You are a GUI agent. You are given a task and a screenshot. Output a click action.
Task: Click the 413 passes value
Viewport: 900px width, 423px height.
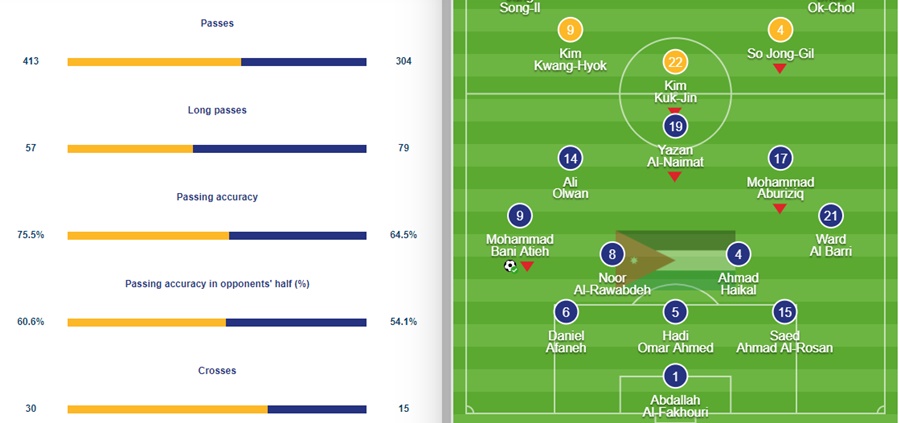tap(30, 62)
